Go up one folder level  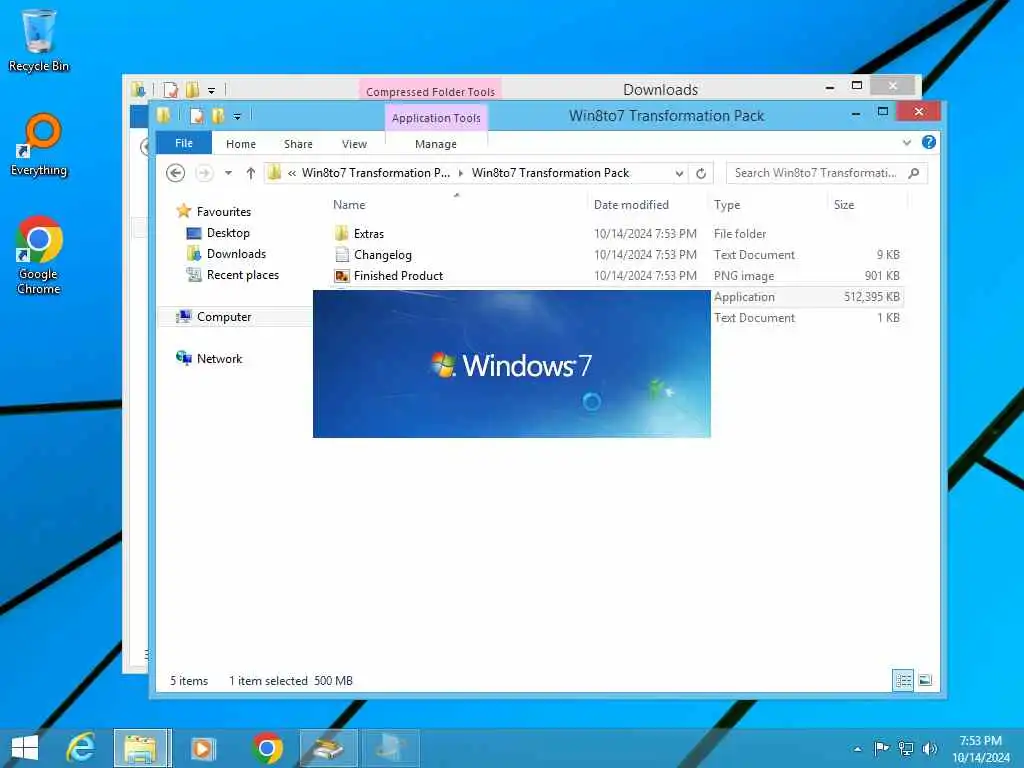pos(251,173)
